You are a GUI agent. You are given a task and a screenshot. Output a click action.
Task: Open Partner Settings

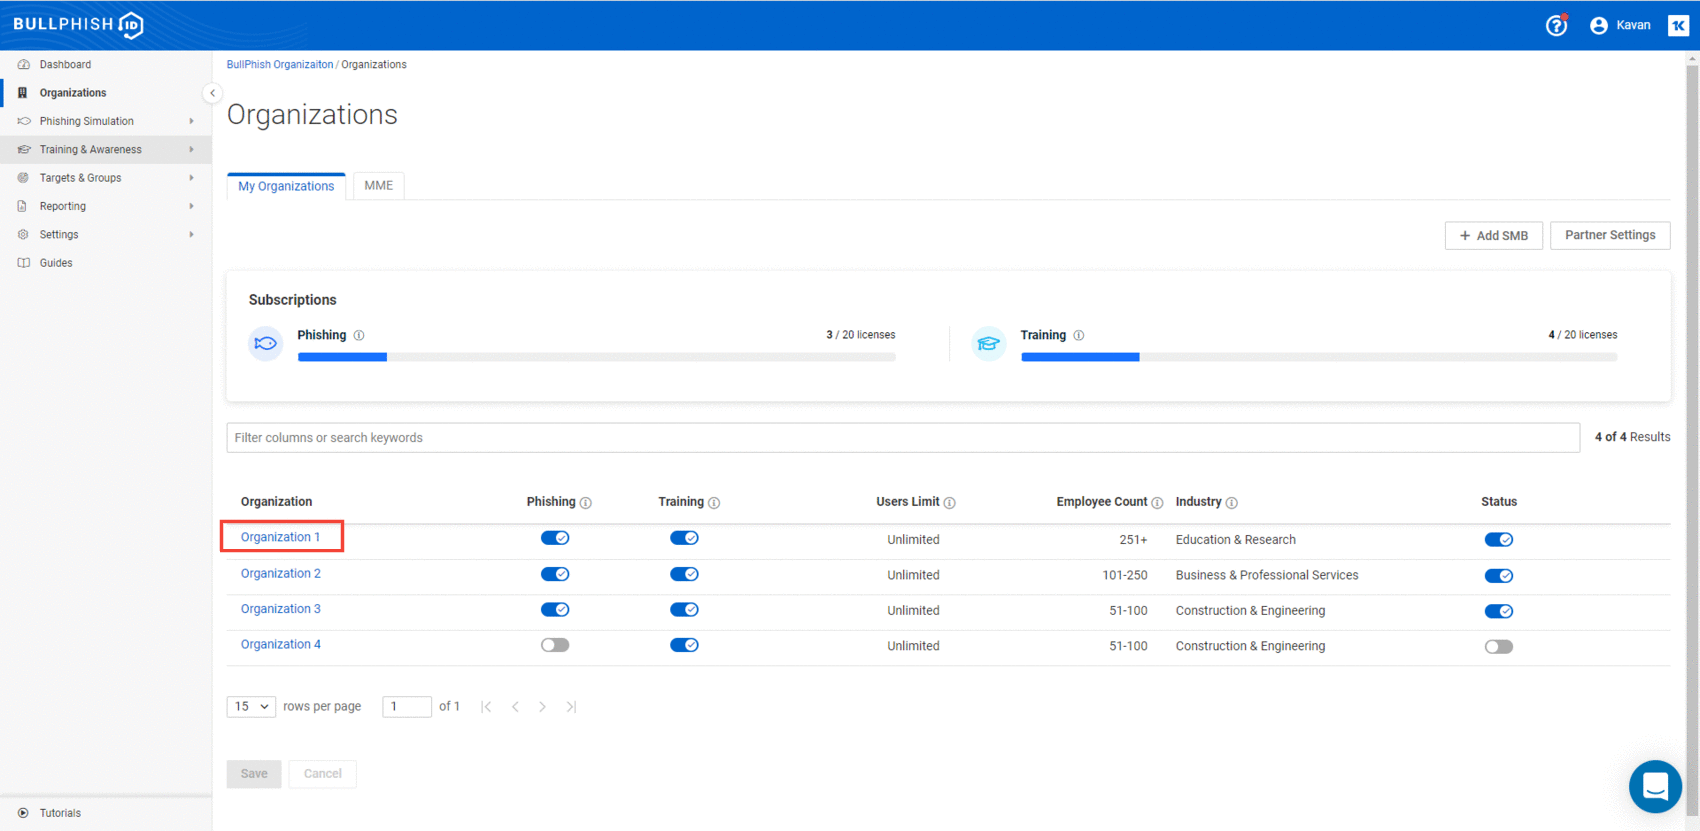(x=1610, y=236)
